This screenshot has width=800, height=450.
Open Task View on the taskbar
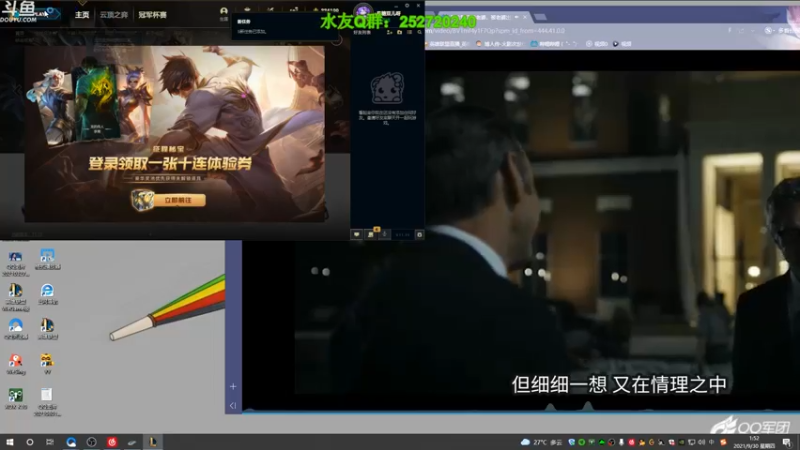tap(49, 442)
